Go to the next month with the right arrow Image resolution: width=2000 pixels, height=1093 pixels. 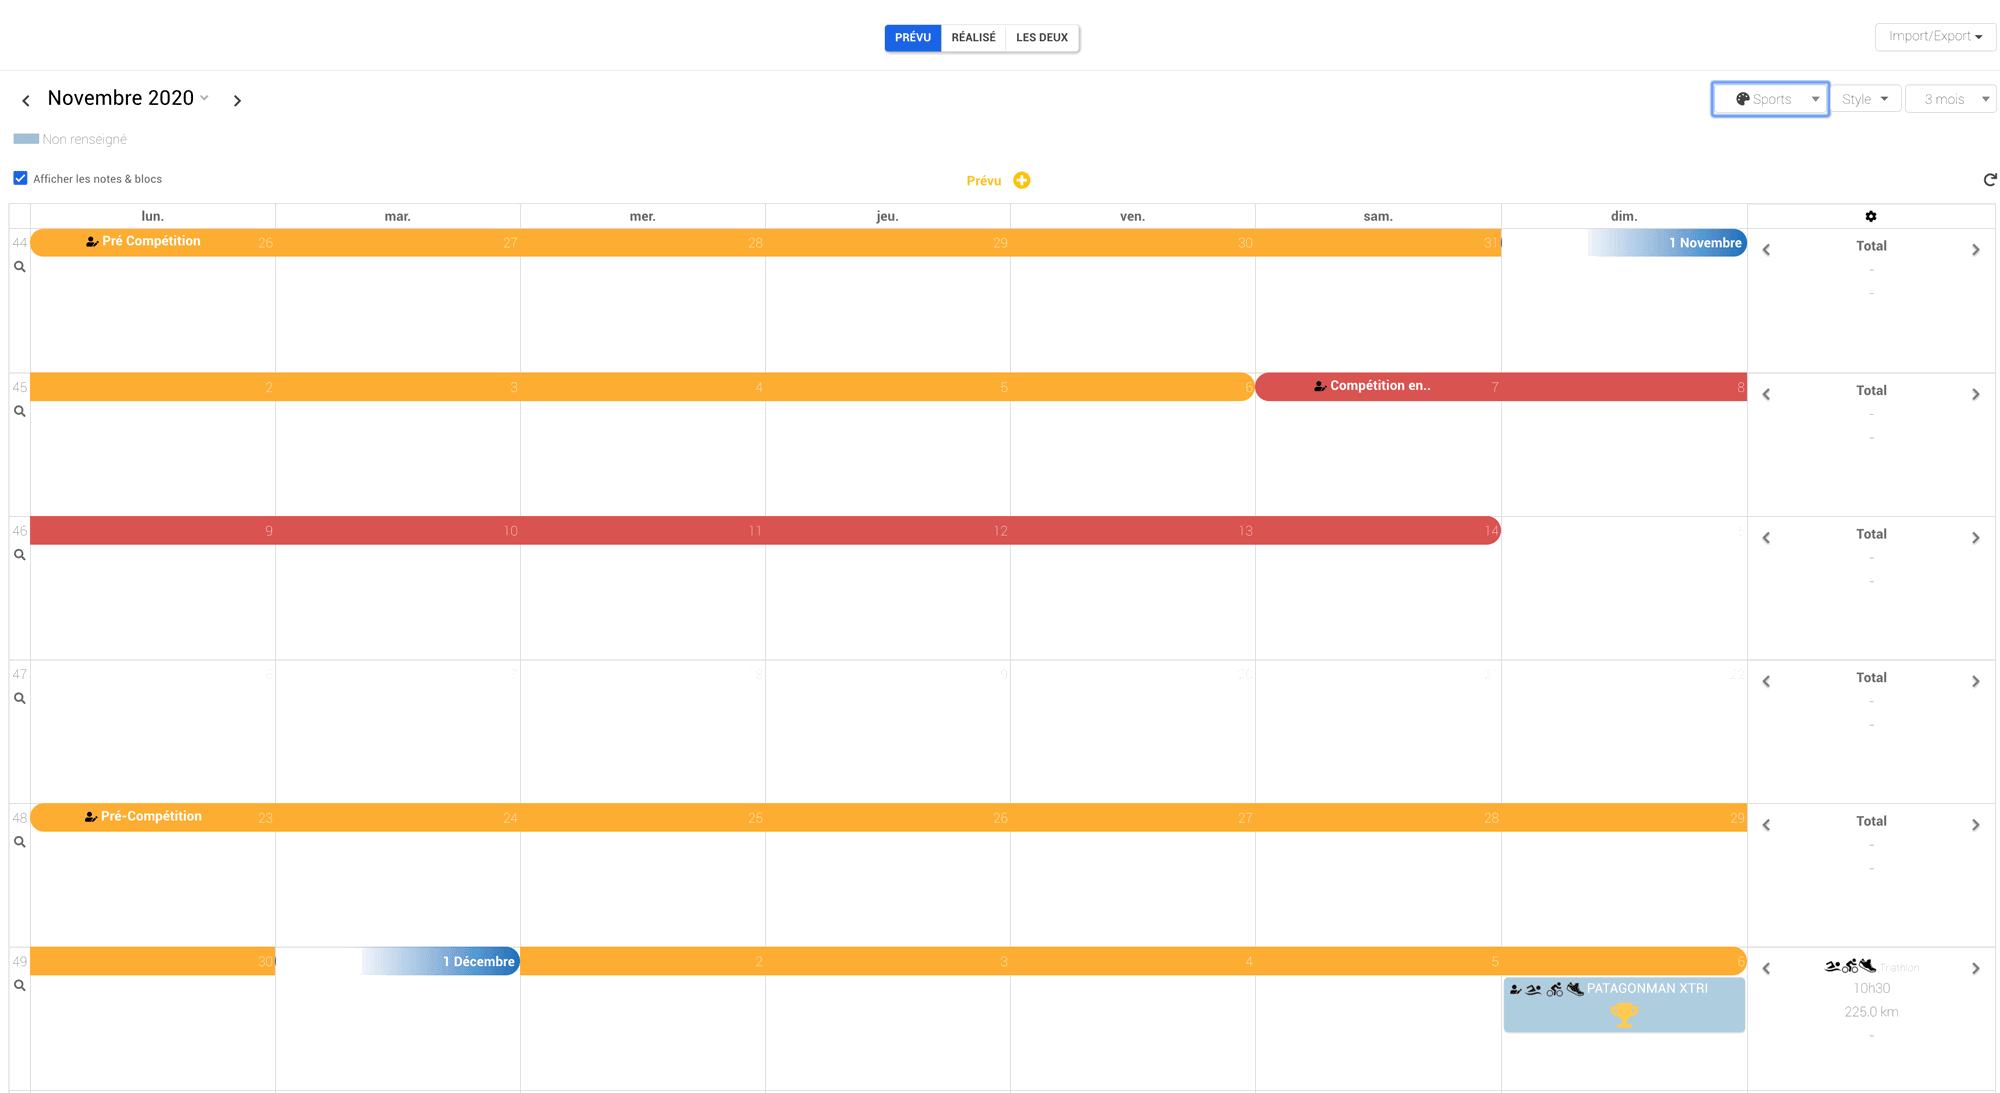tap(237, 100)
